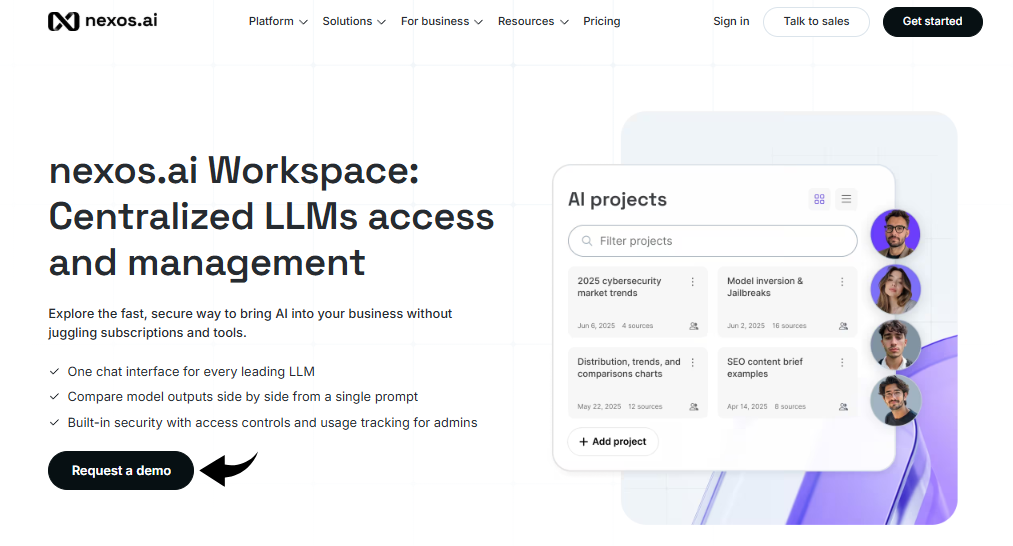This screenshot has width=1013, height=546.
Task: Expand the Resources menu
Action: pos(533,21)
